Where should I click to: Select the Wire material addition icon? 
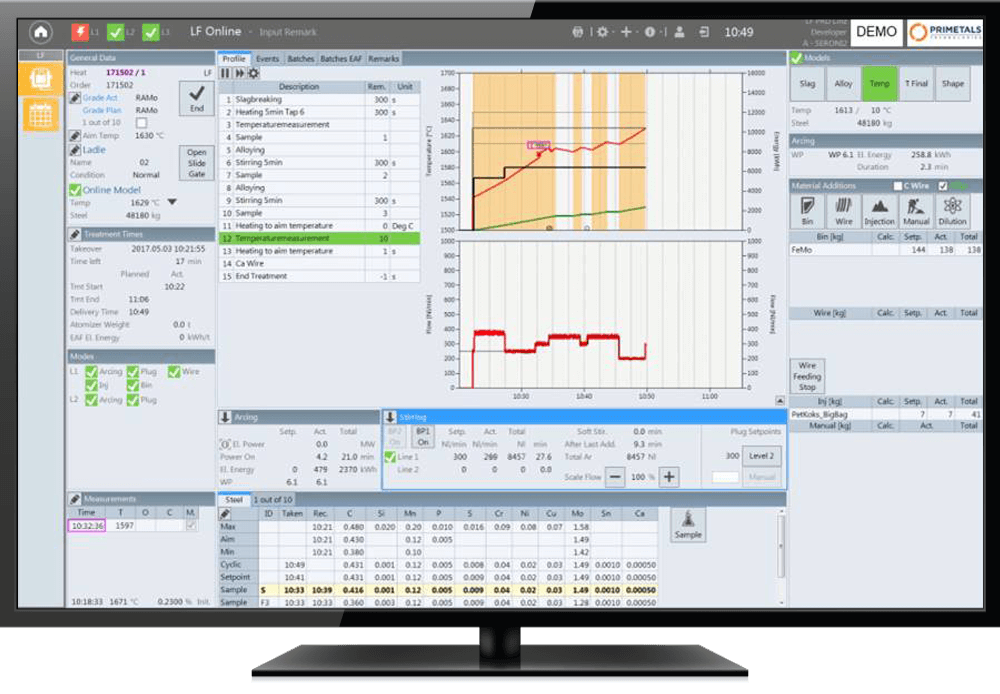pos(843,210)
